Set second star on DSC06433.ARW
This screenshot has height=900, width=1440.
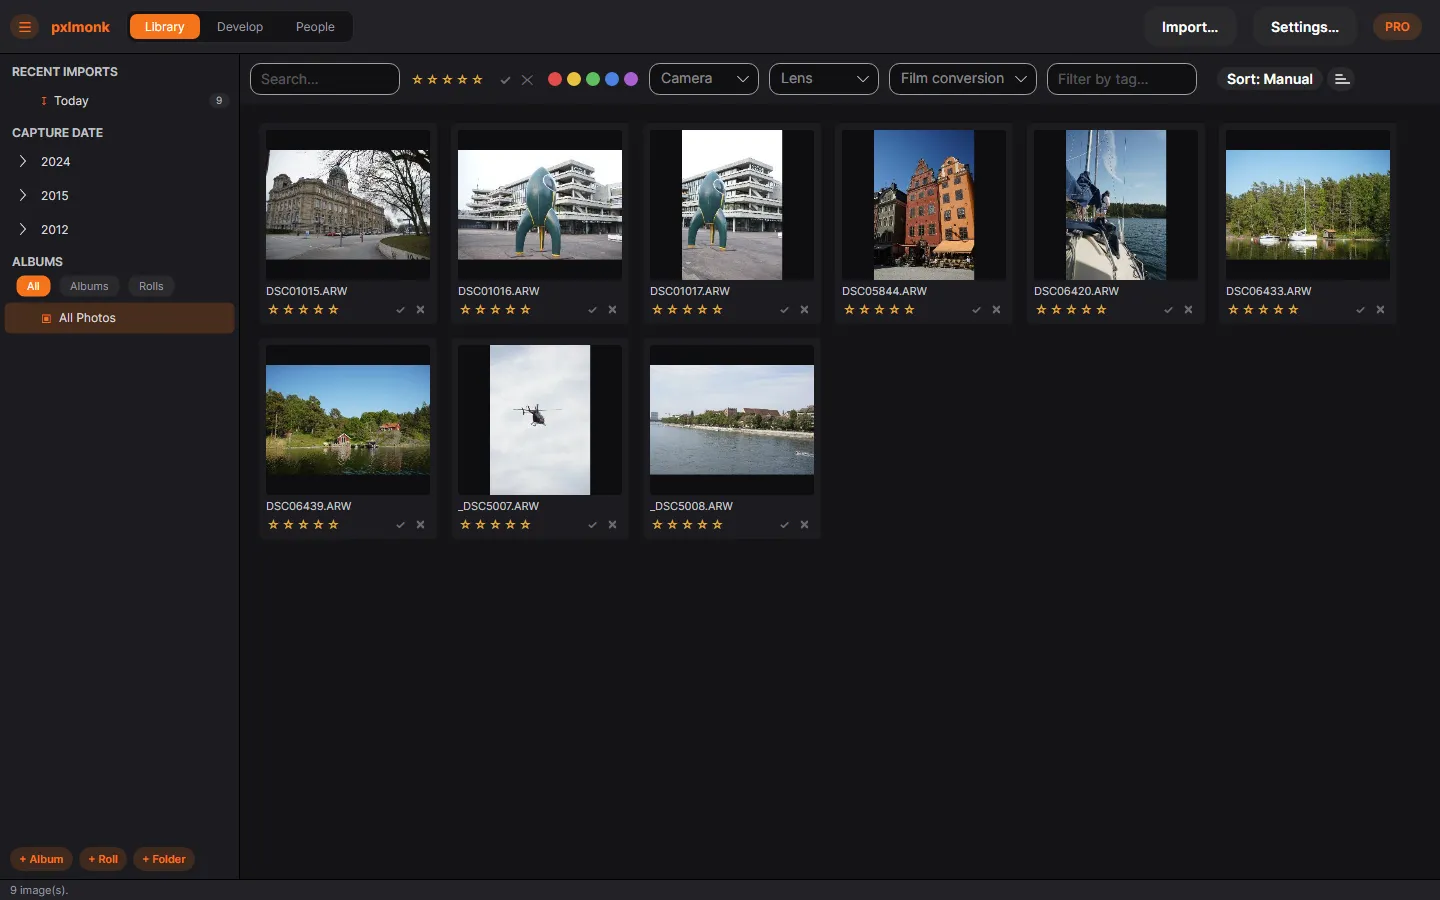[1248, 310]
